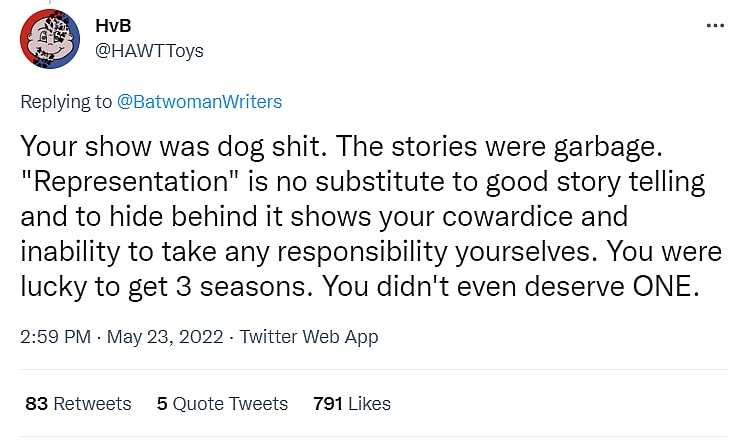The width and height of the screenshot is (746, 440).
Task: Open the @BatwomanWriters mention link
Action: (199, 101)
